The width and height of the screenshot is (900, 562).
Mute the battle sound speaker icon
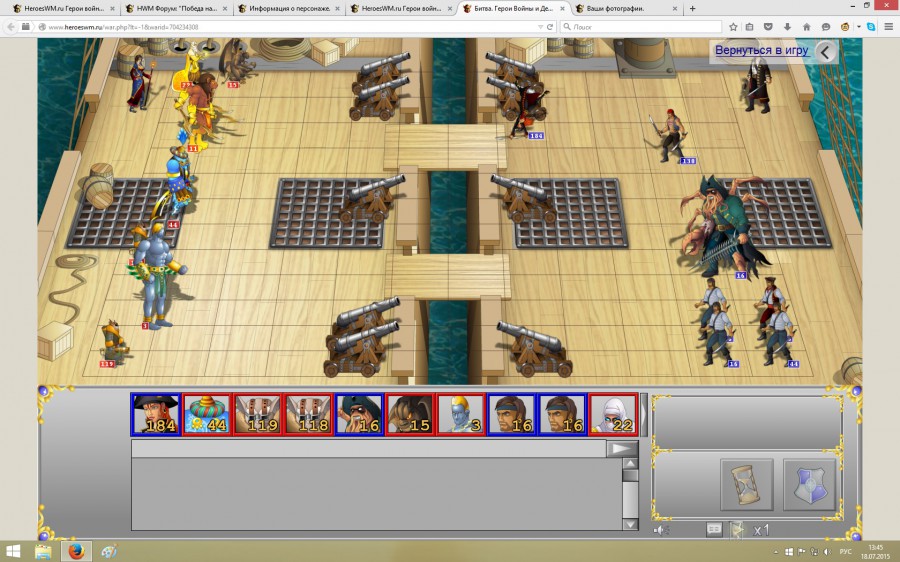tap(661, 530)
